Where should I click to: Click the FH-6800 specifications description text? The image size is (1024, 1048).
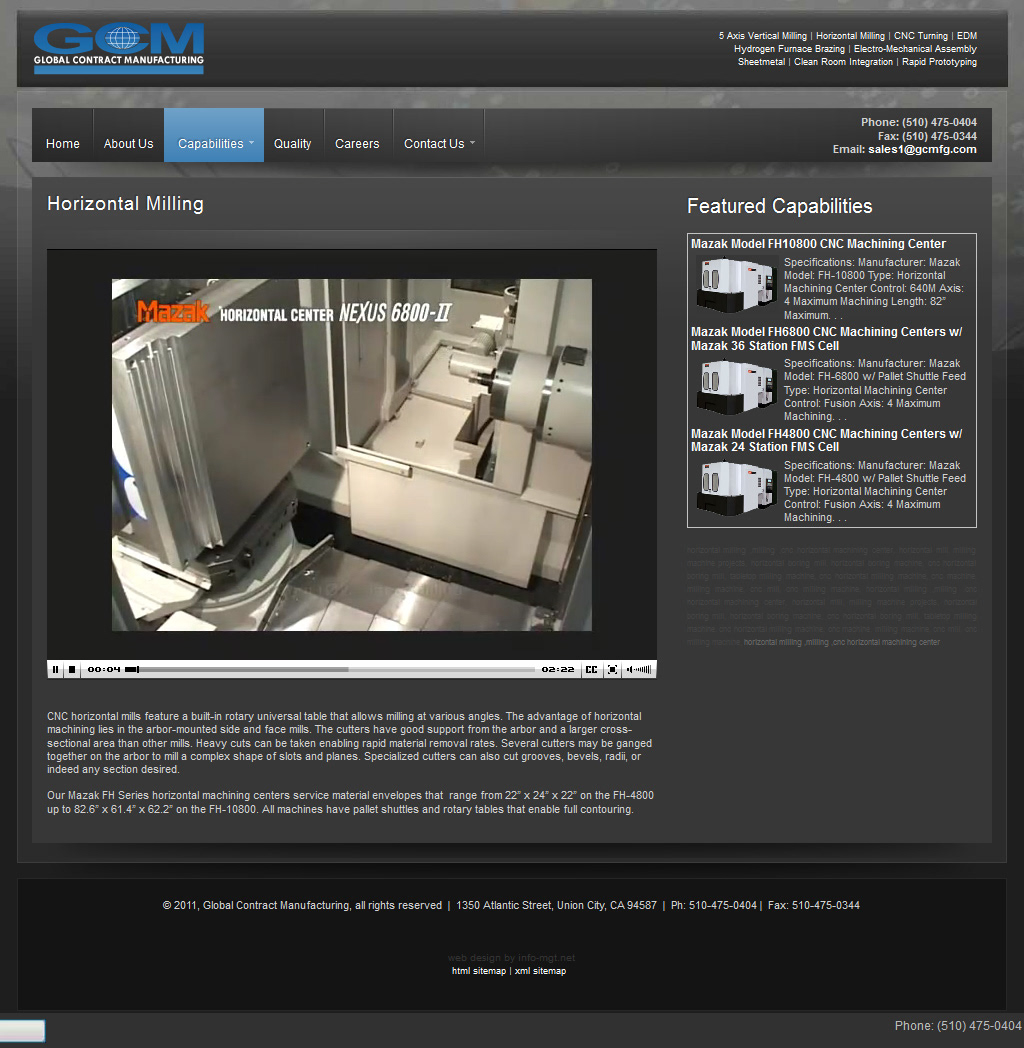point(874,390)
